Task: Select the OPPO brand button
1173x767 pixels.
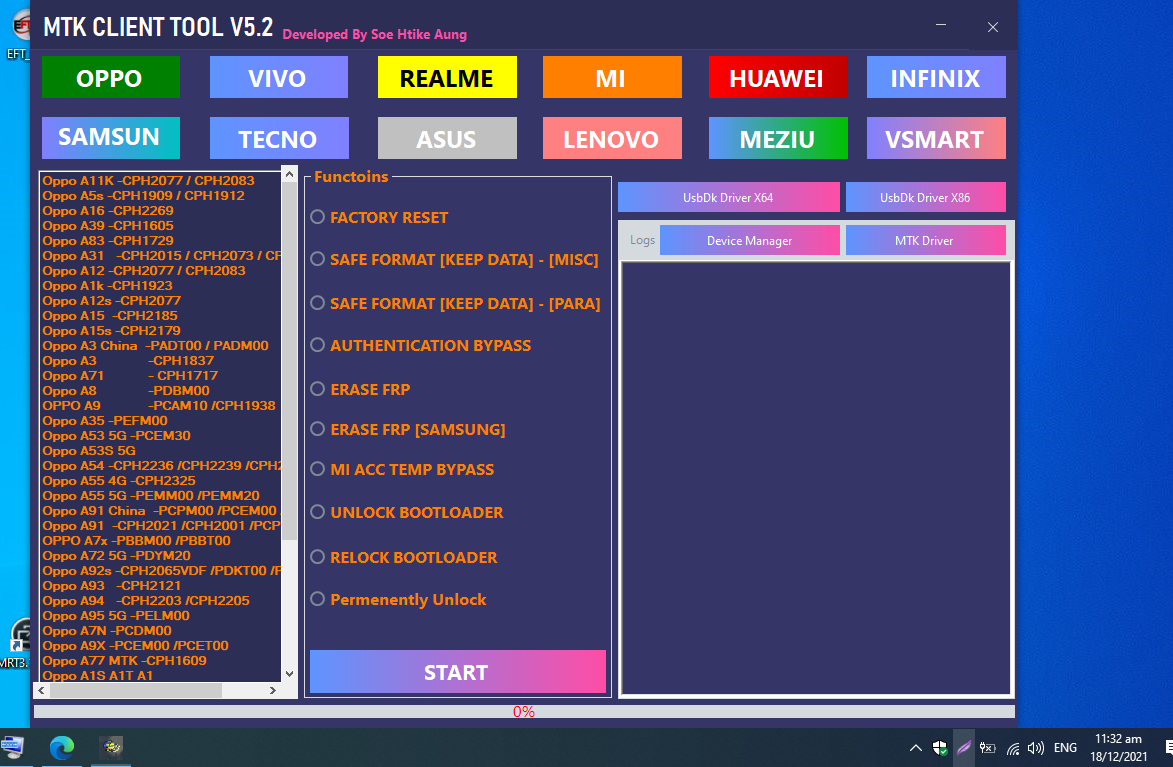Action: 111,77
